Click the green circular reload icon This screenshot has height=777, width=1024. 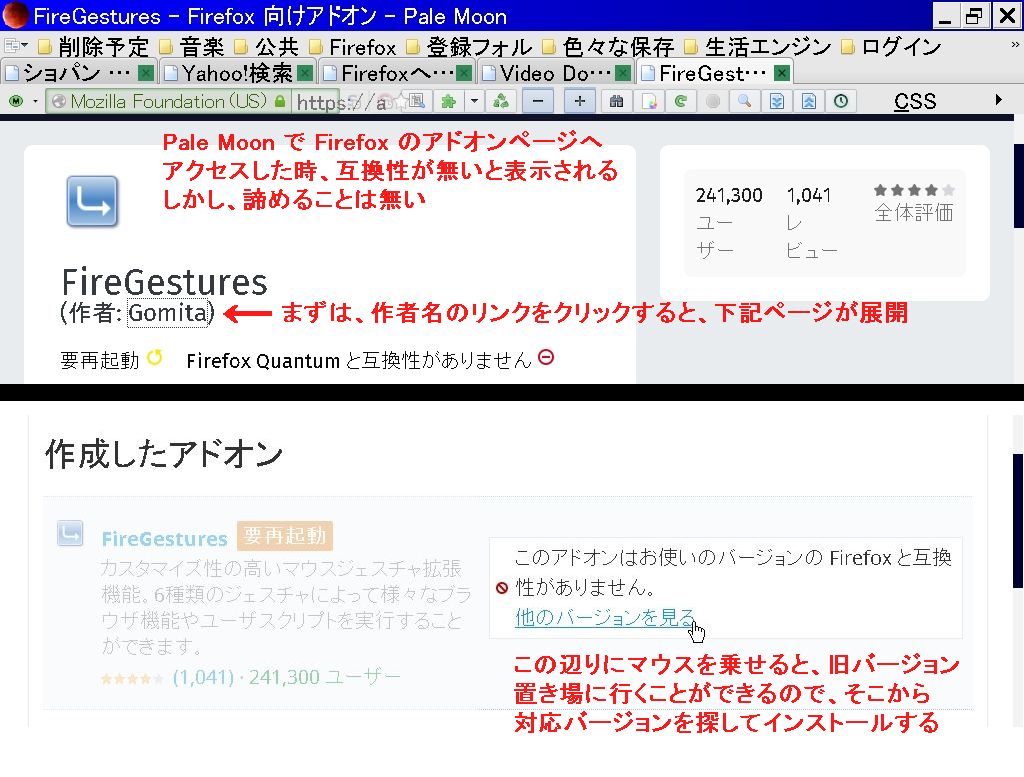click(x=680, y=101)
